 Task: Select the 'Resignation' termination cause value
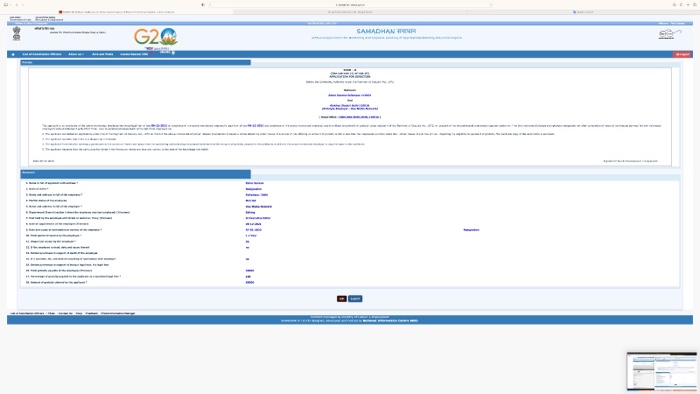click(x=471, y=230)
